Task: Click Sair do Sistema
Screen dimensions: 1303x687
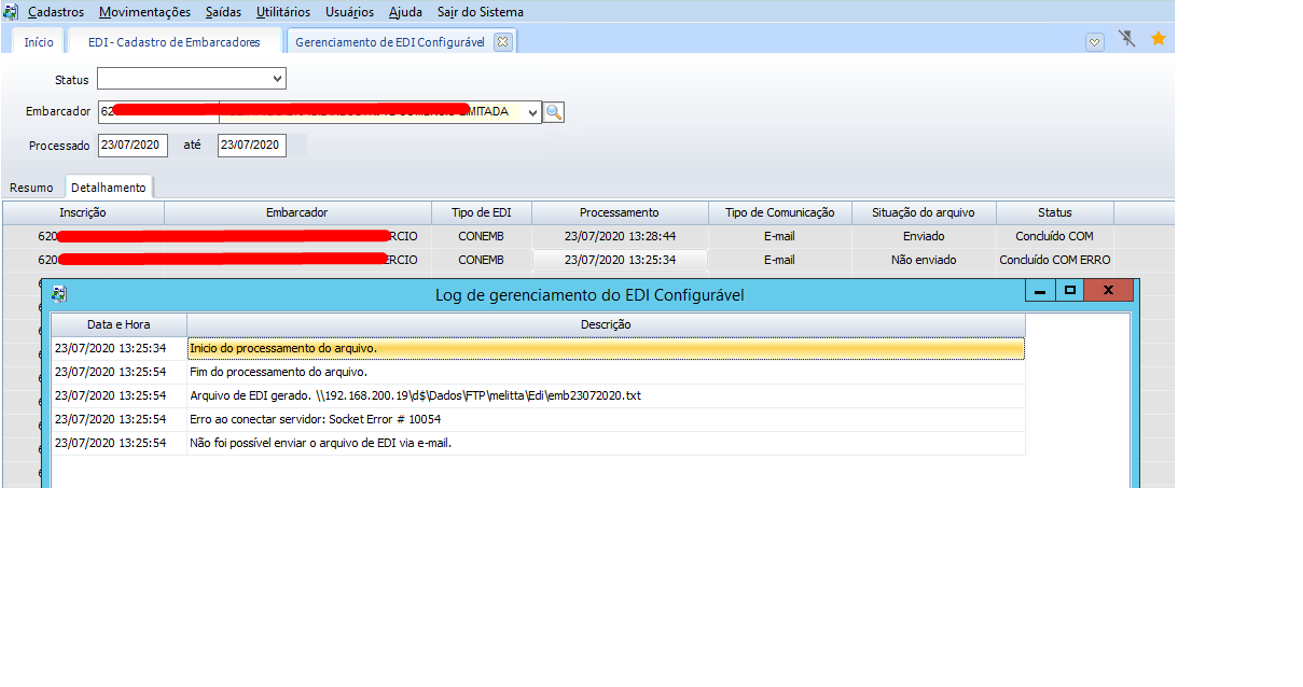Action: 480,12
